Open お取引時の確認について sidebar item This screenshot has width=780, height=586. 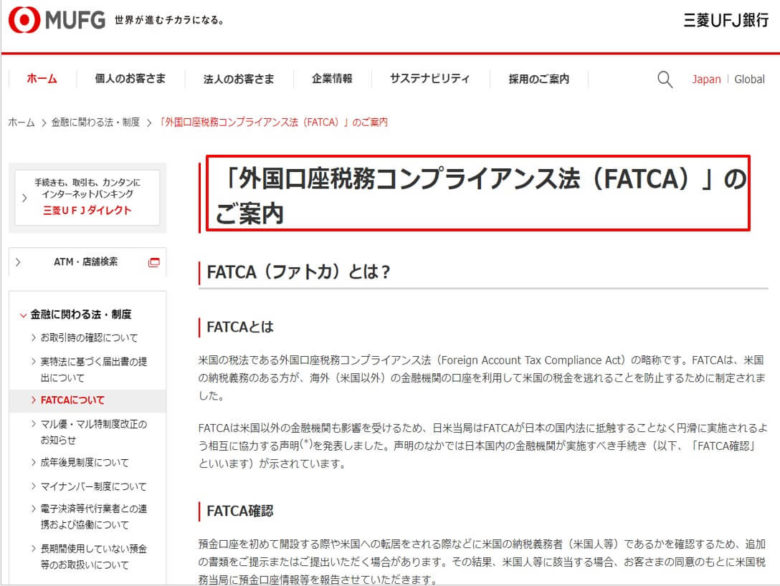tap(89, 338)
